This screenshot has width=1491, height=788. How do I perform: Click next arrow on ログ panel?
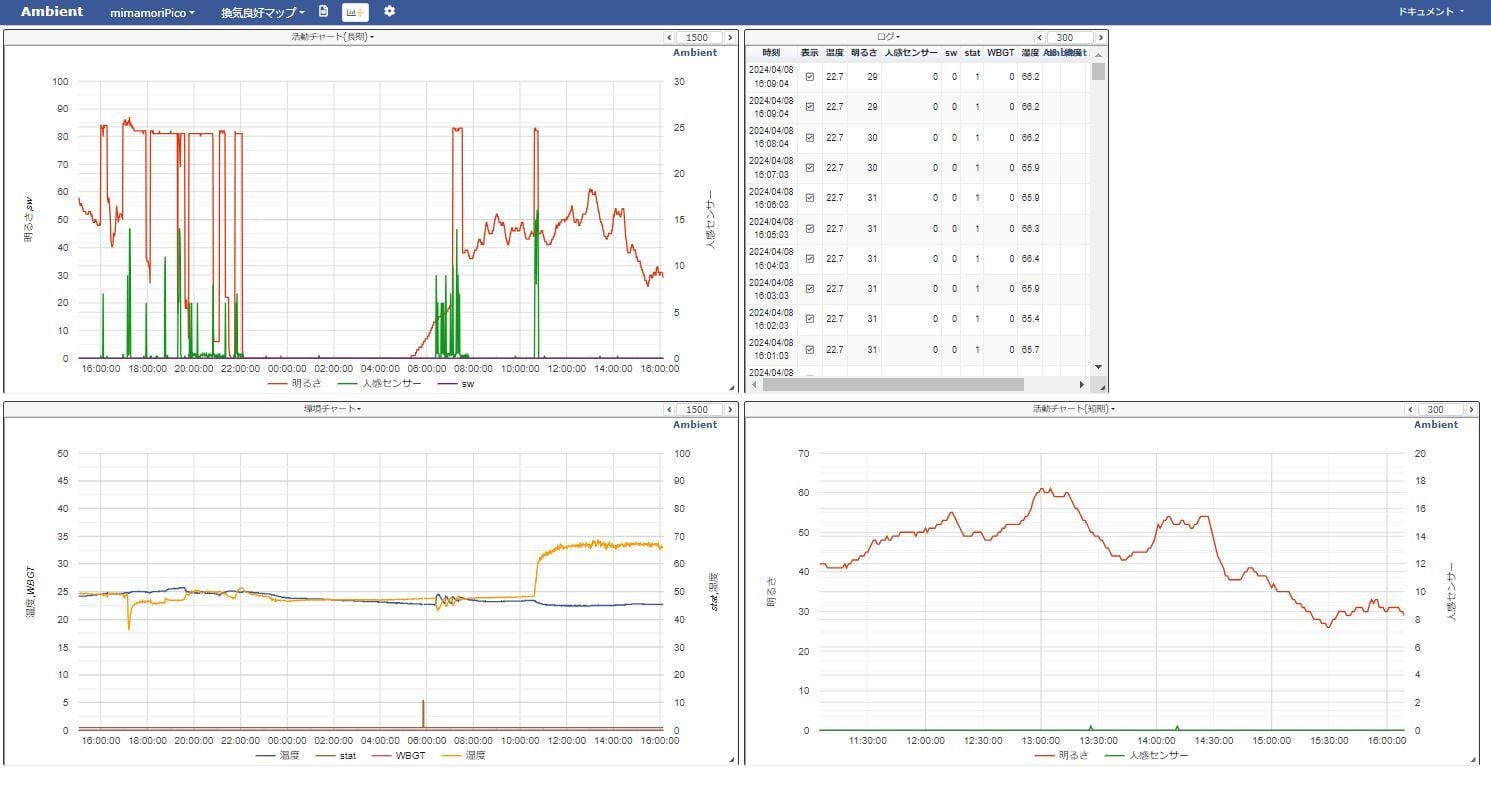(1100, 38)
